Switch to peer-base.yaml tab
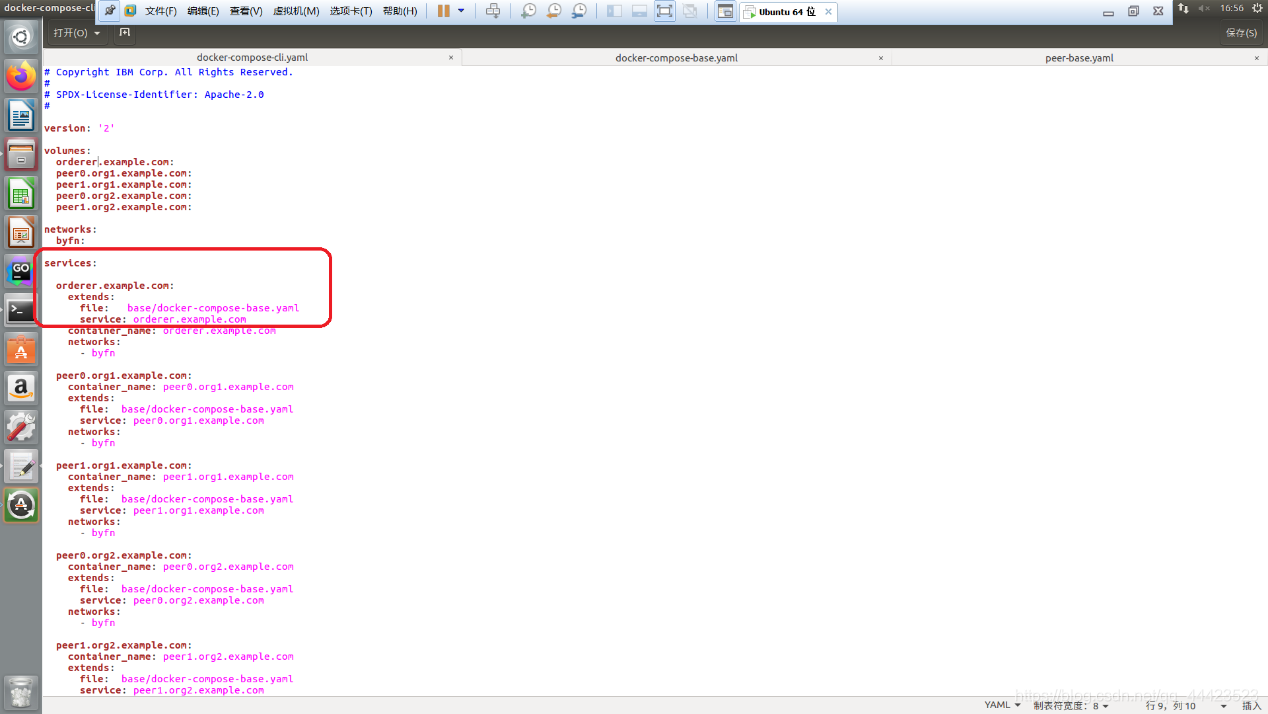 [1079, 58]
